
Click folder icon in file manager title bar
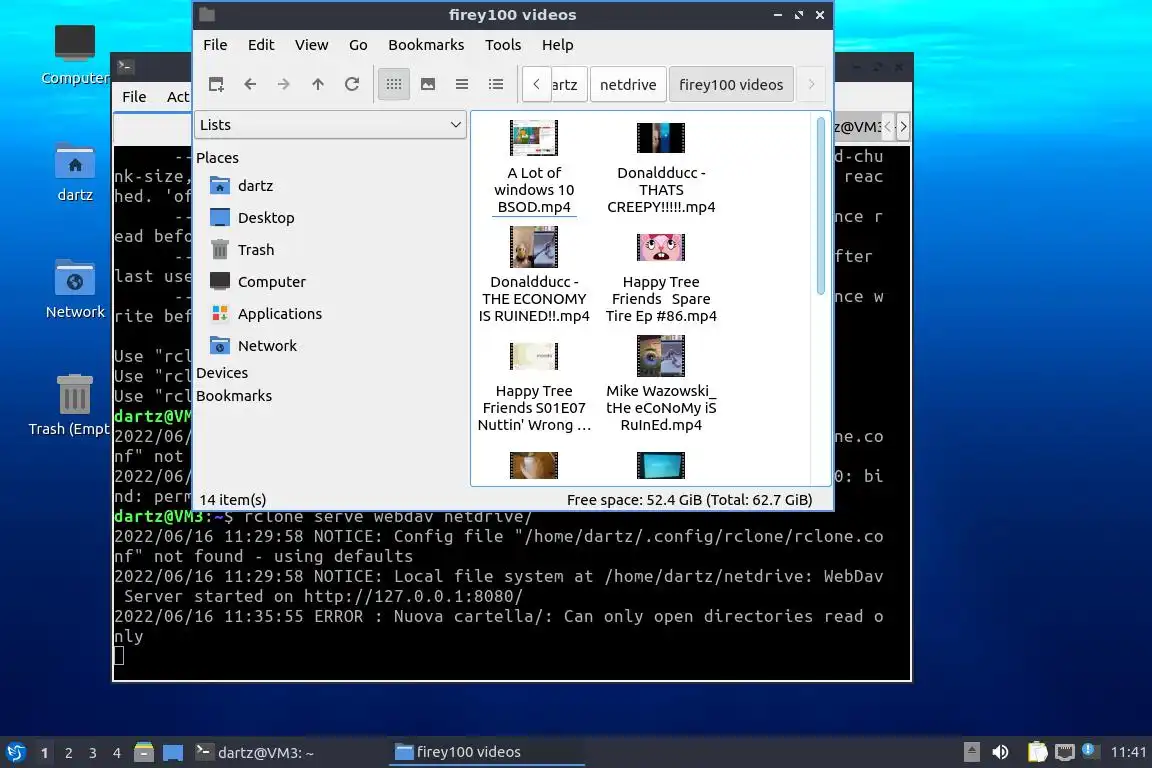(207, 14)
